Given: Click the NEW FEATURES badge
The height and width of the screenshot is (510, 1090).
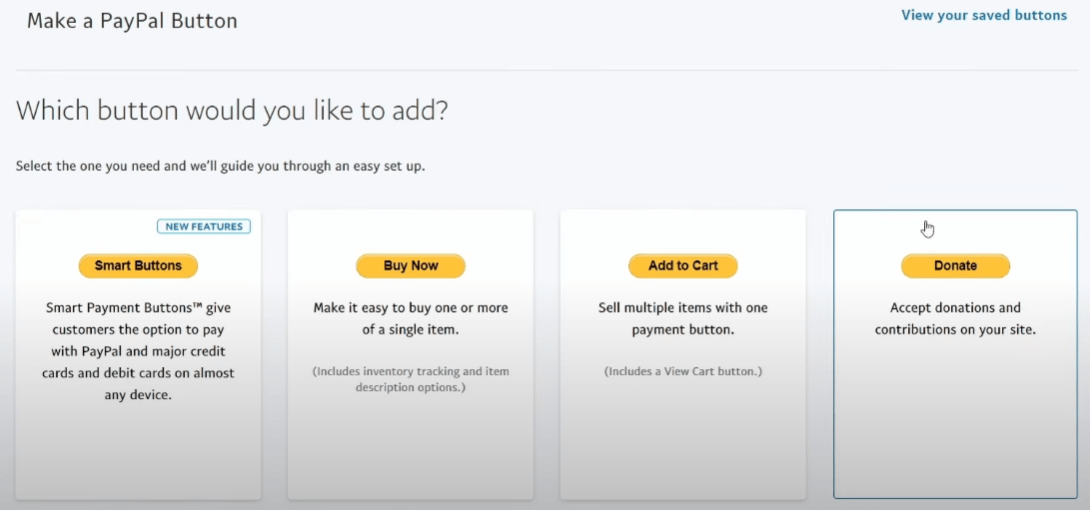Looking at the screenshot, I should (x=204, y=226).
